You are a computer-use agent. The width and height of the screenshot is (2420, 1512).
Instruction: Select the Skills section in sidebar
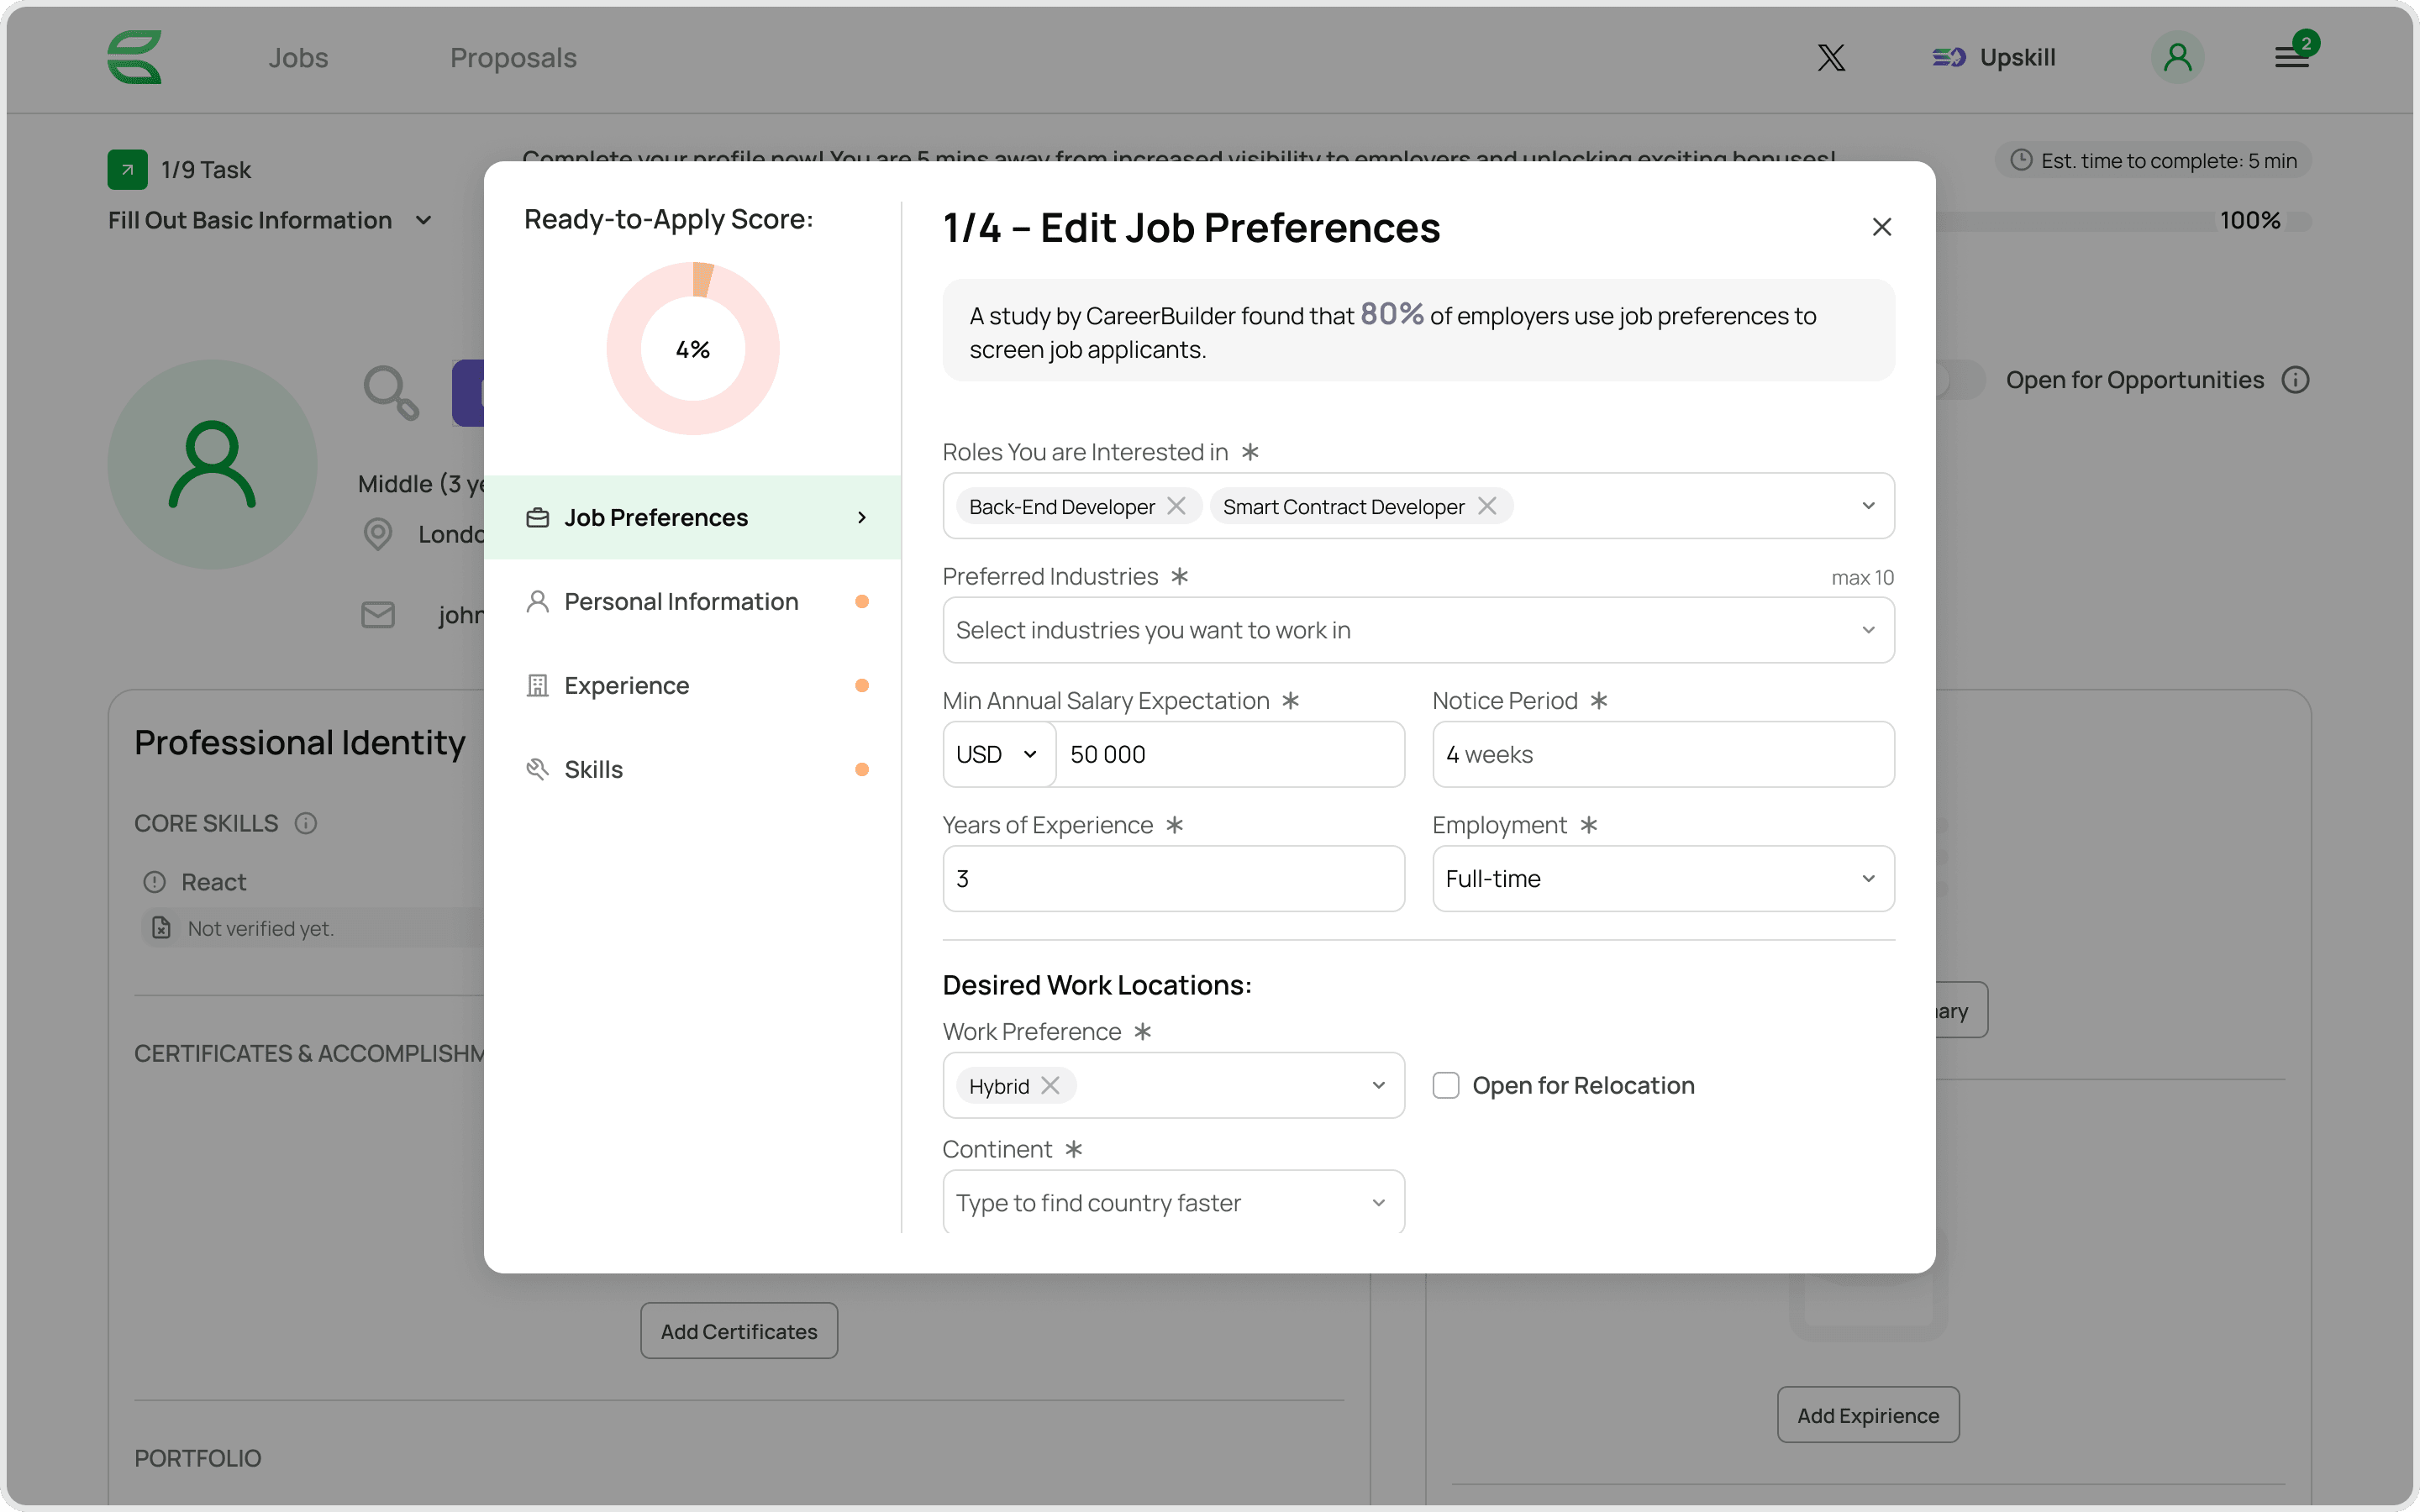(594, 769)
